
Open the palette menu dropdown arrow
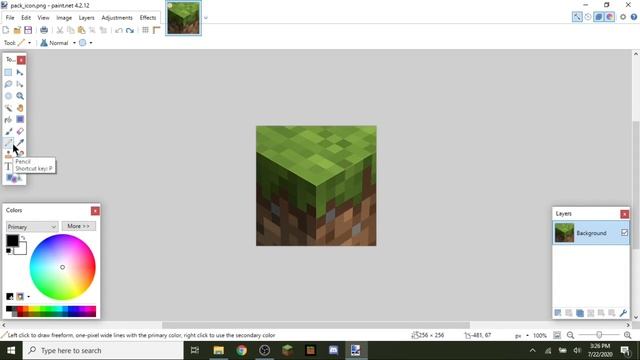tap(29, 297)
